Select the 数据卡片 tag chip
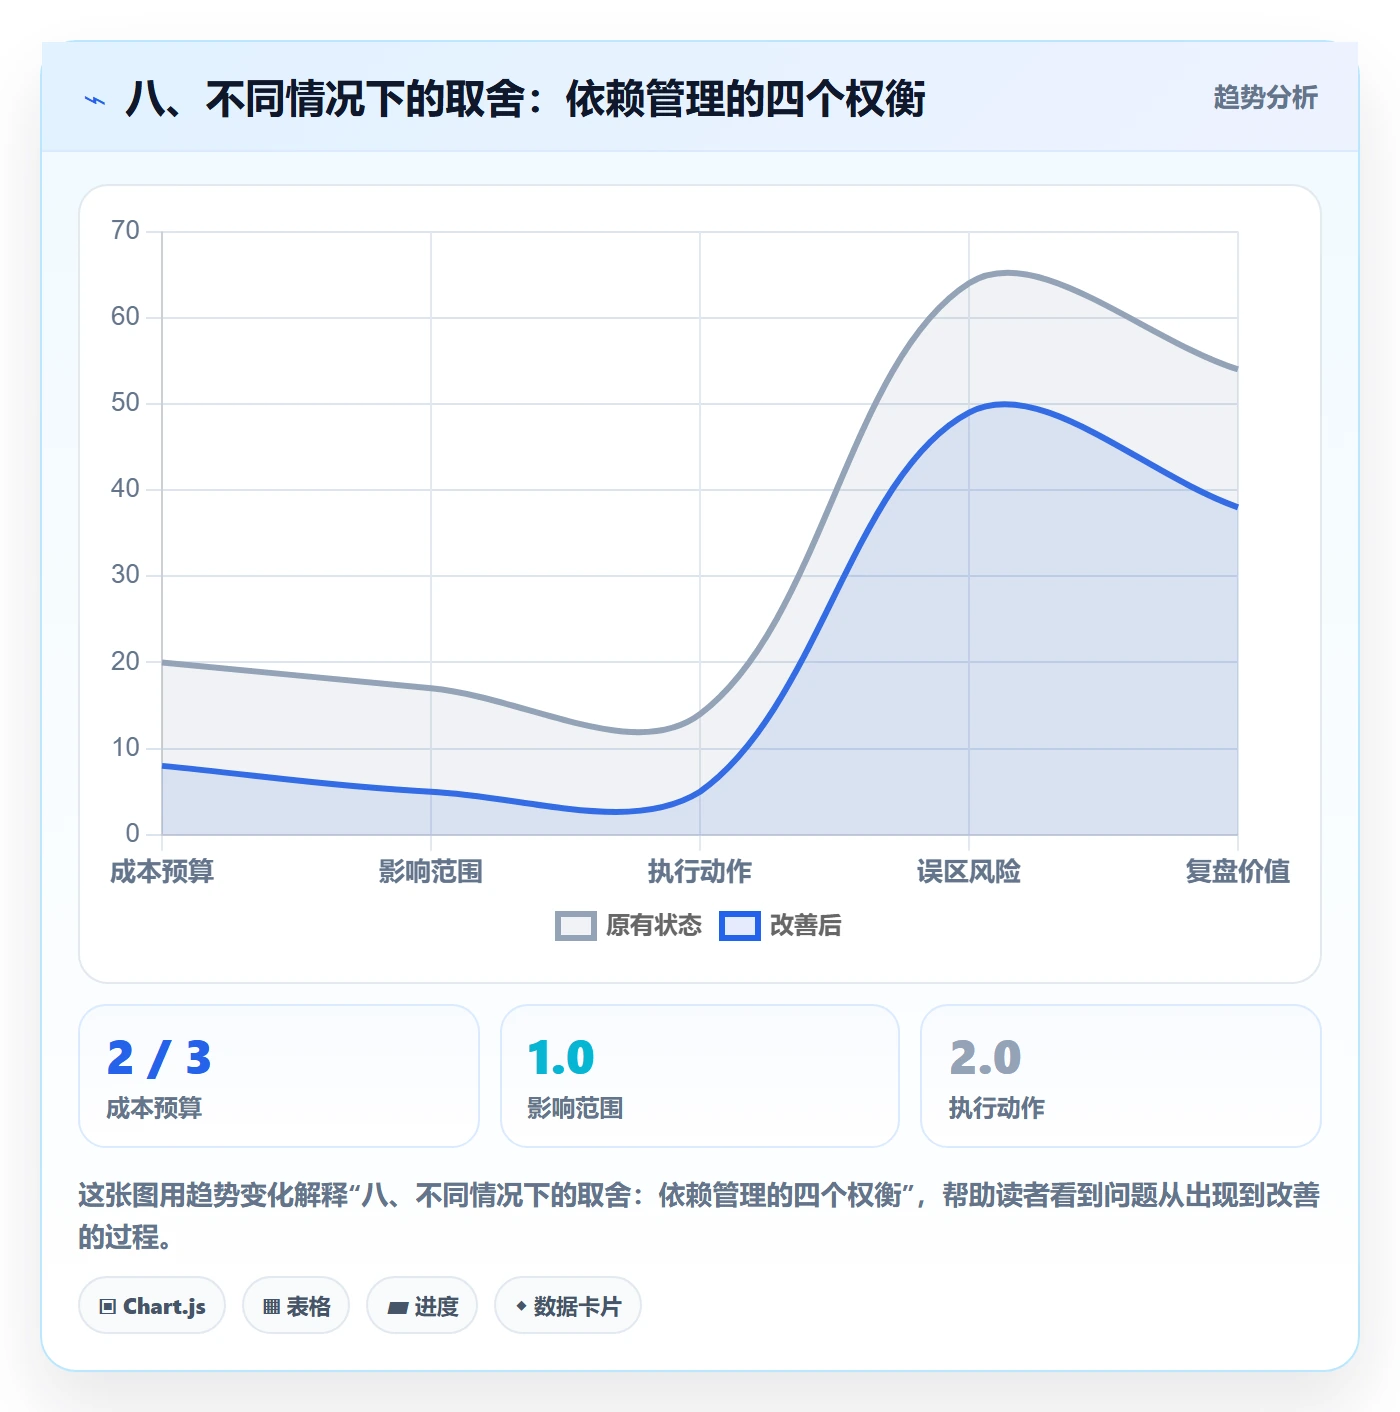1400x1412 pixels. [x=568, y=1306]
